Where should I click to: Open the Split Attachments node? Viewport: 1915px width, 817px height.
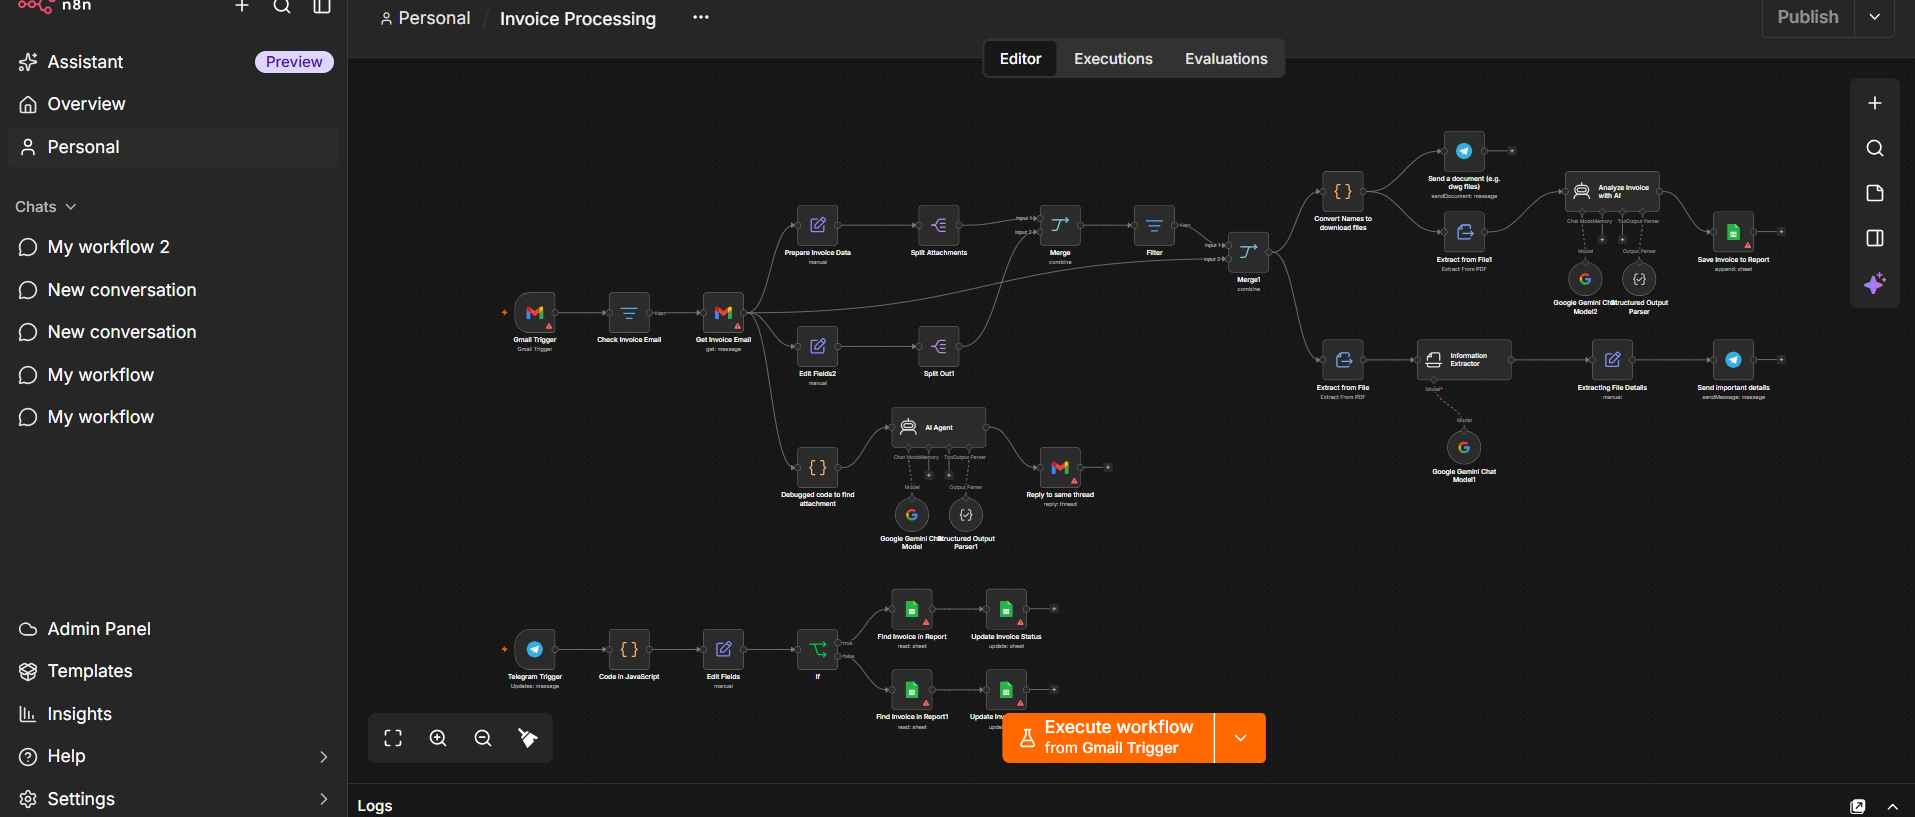tap(939, 225)
